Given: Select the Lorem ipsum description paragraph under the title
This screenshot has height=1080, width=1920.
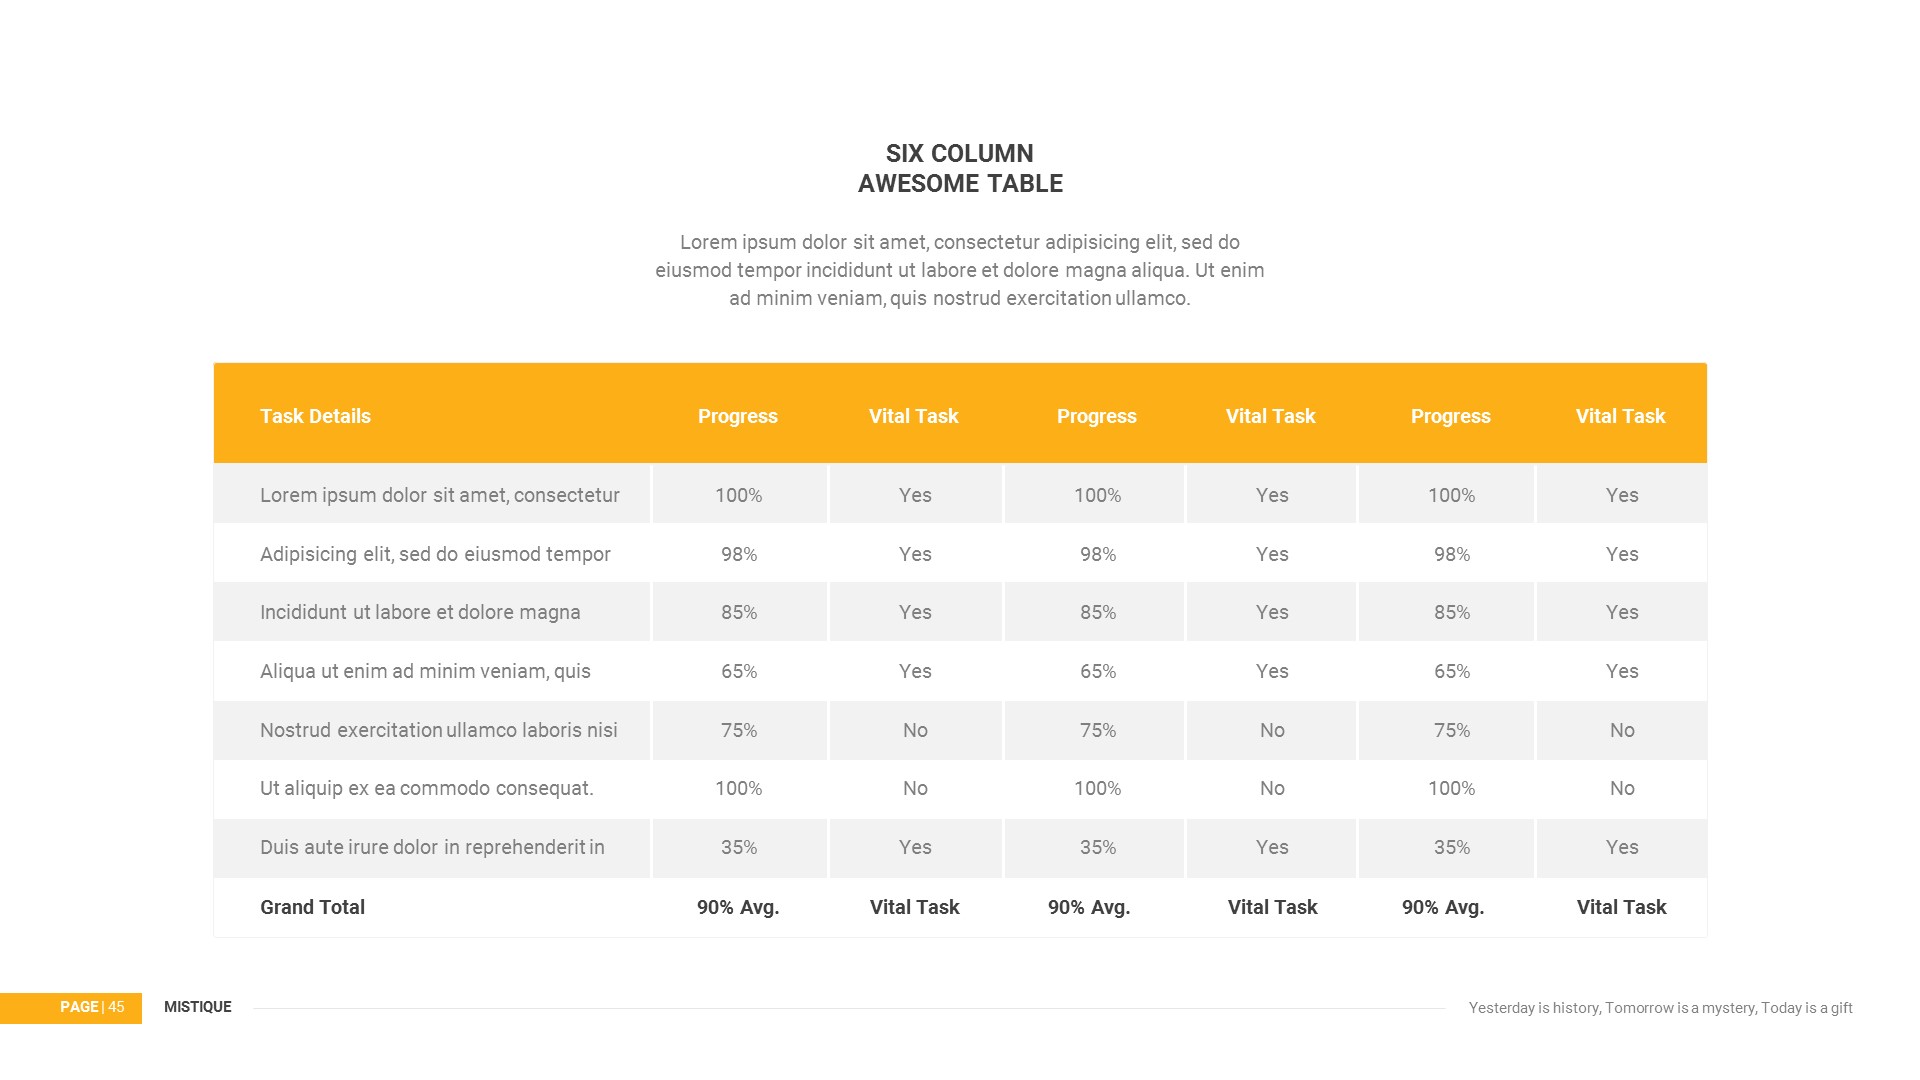Looking at the screenshot, I should (x=960, y=270).
